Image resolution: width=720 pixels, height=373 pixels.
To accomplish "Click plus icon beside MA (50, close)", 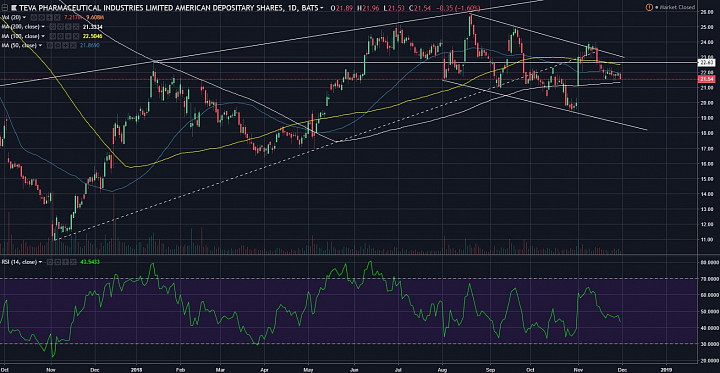I will [66, 45].
